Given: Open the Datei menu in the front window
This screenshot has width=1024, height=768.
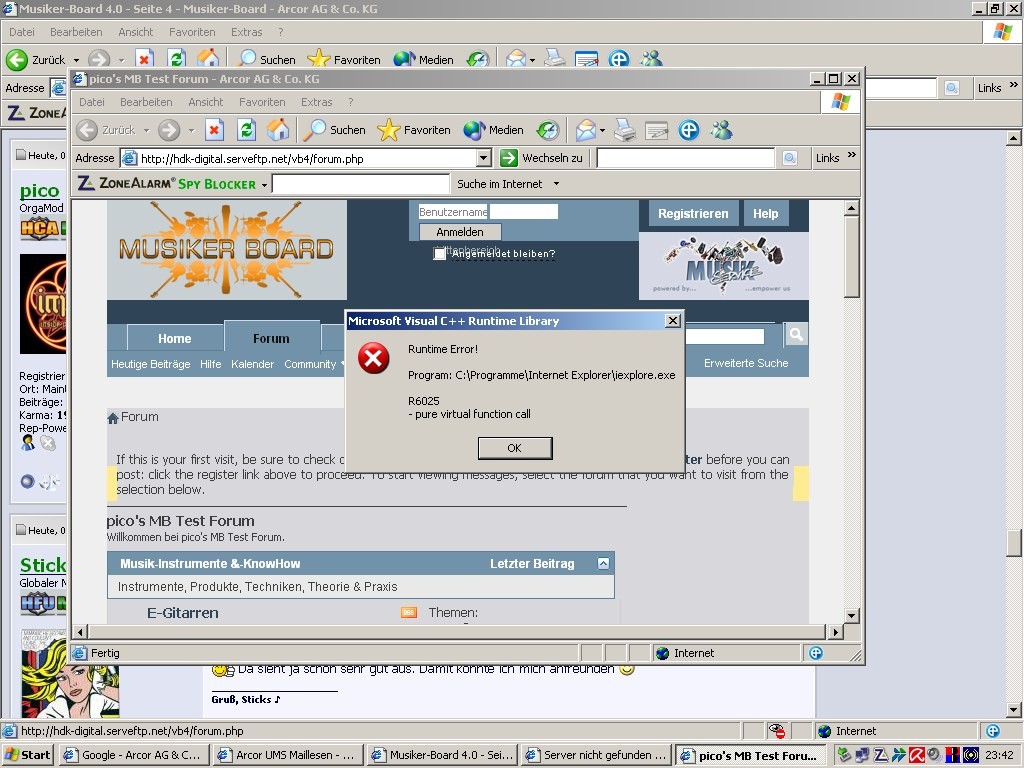Looking at the screenshot, I should (x=92, y=102).
